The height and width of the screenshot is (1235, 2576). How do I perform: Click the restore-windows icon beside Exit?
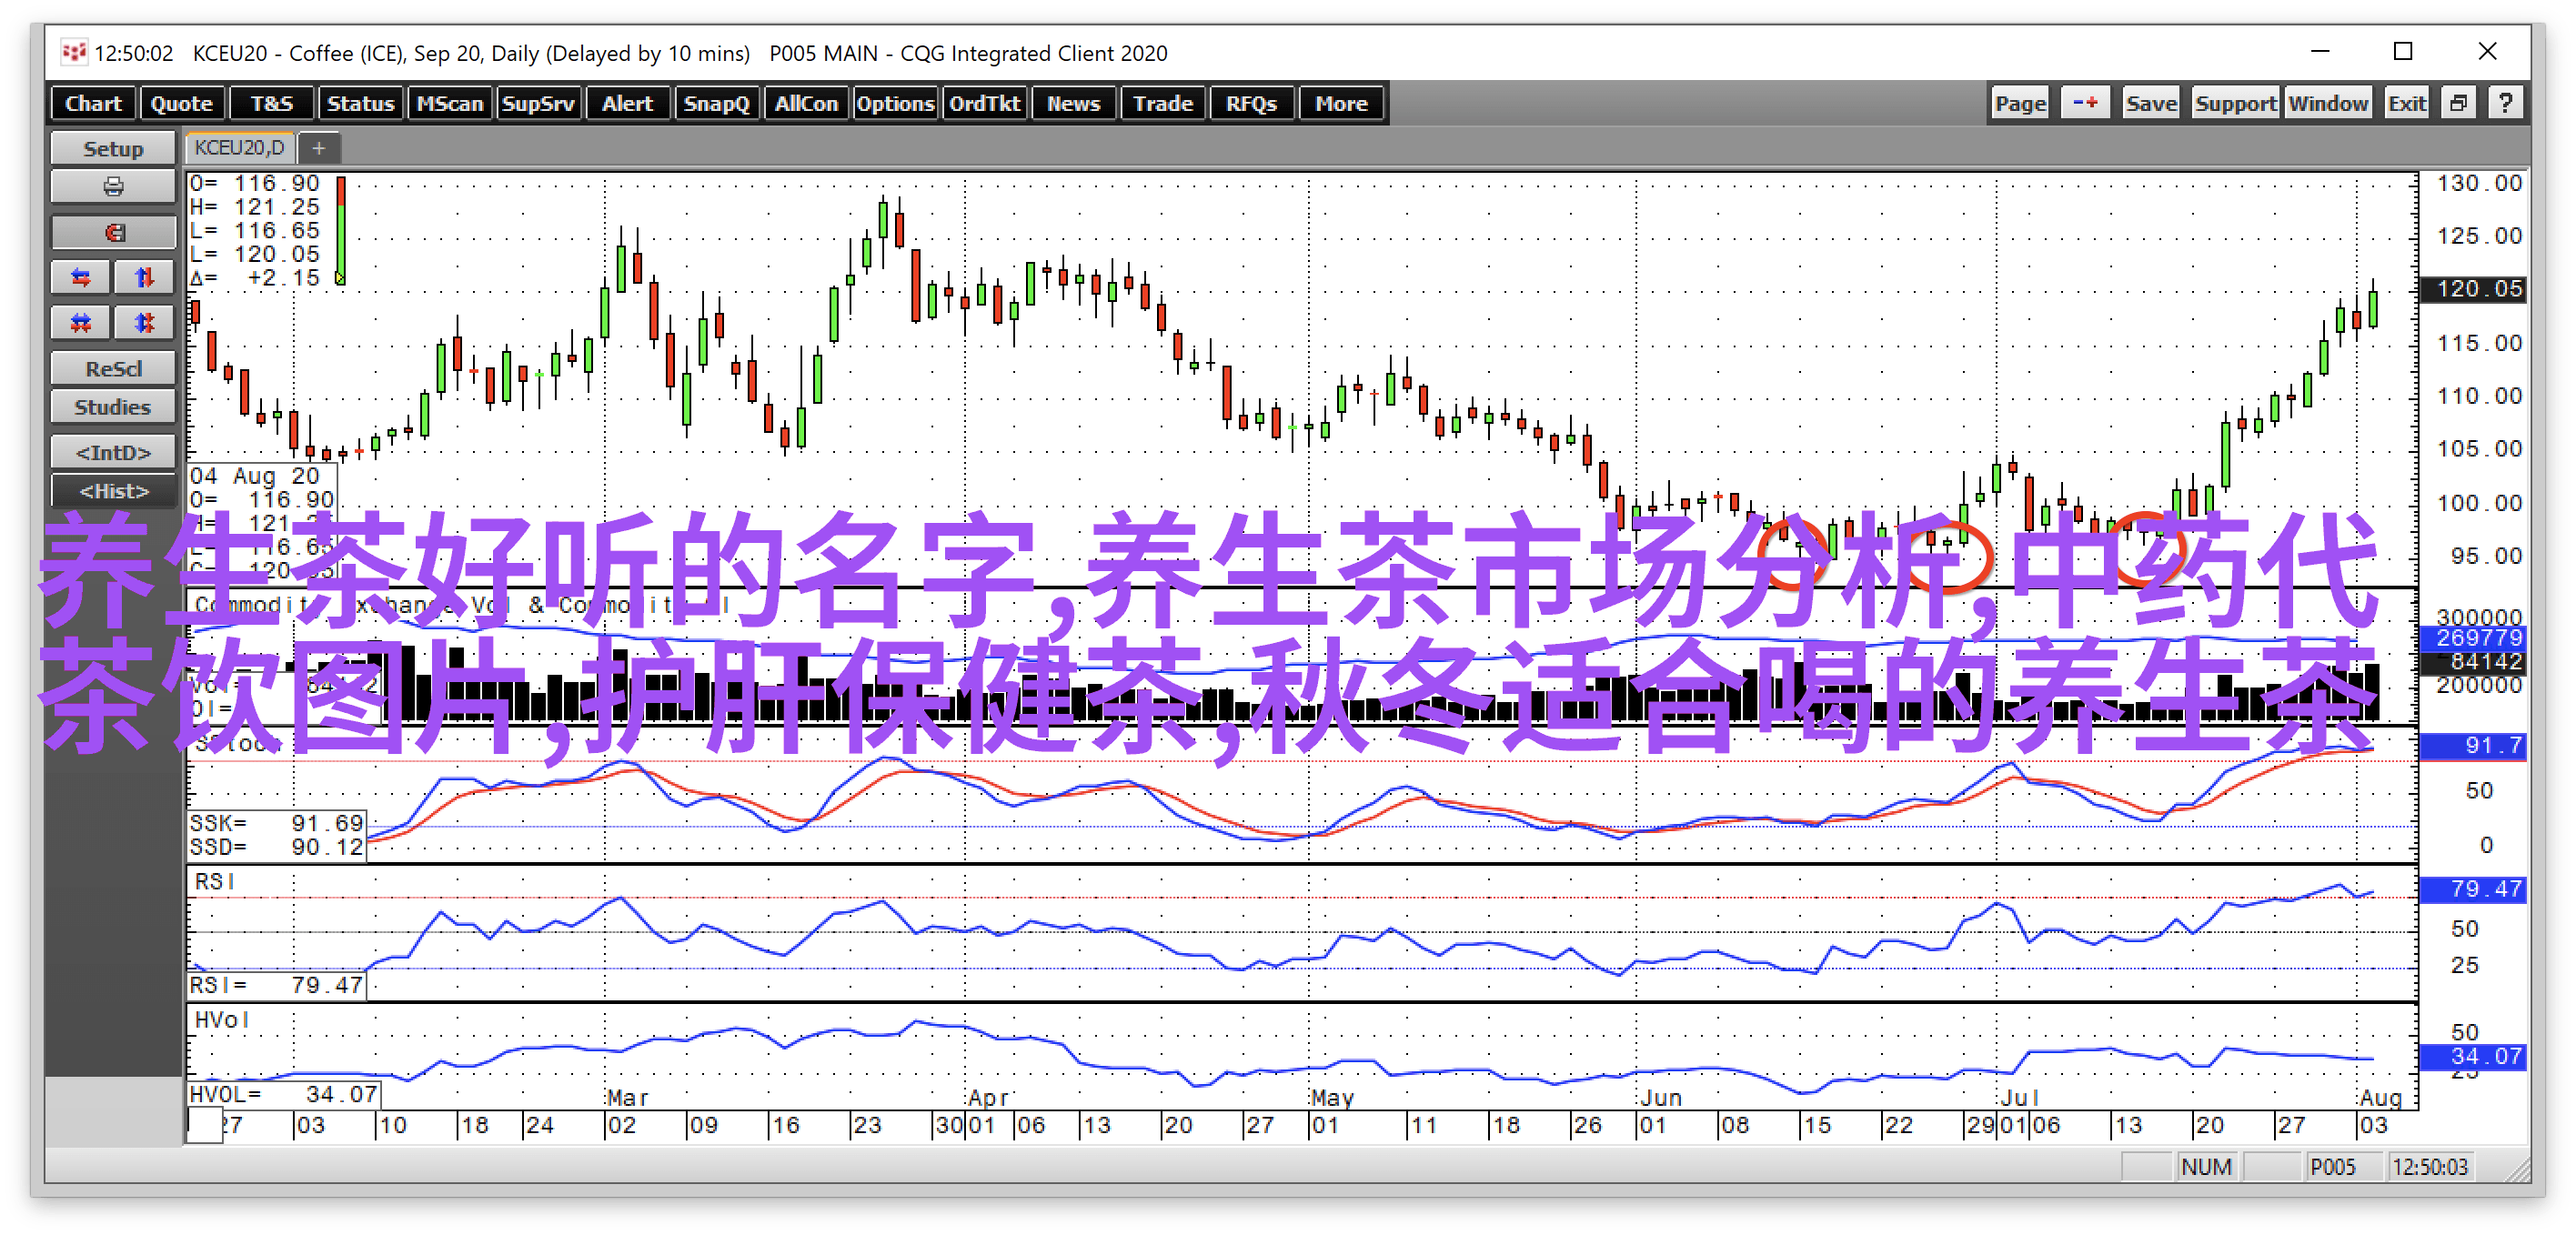(2459, 103)
